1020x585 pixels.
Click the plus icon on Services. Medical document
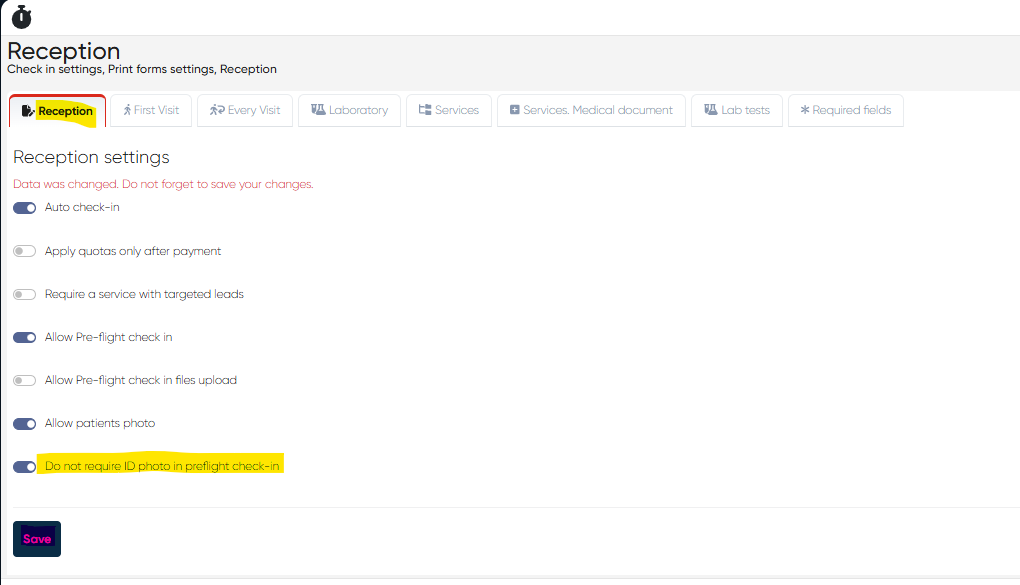point(514,110)
